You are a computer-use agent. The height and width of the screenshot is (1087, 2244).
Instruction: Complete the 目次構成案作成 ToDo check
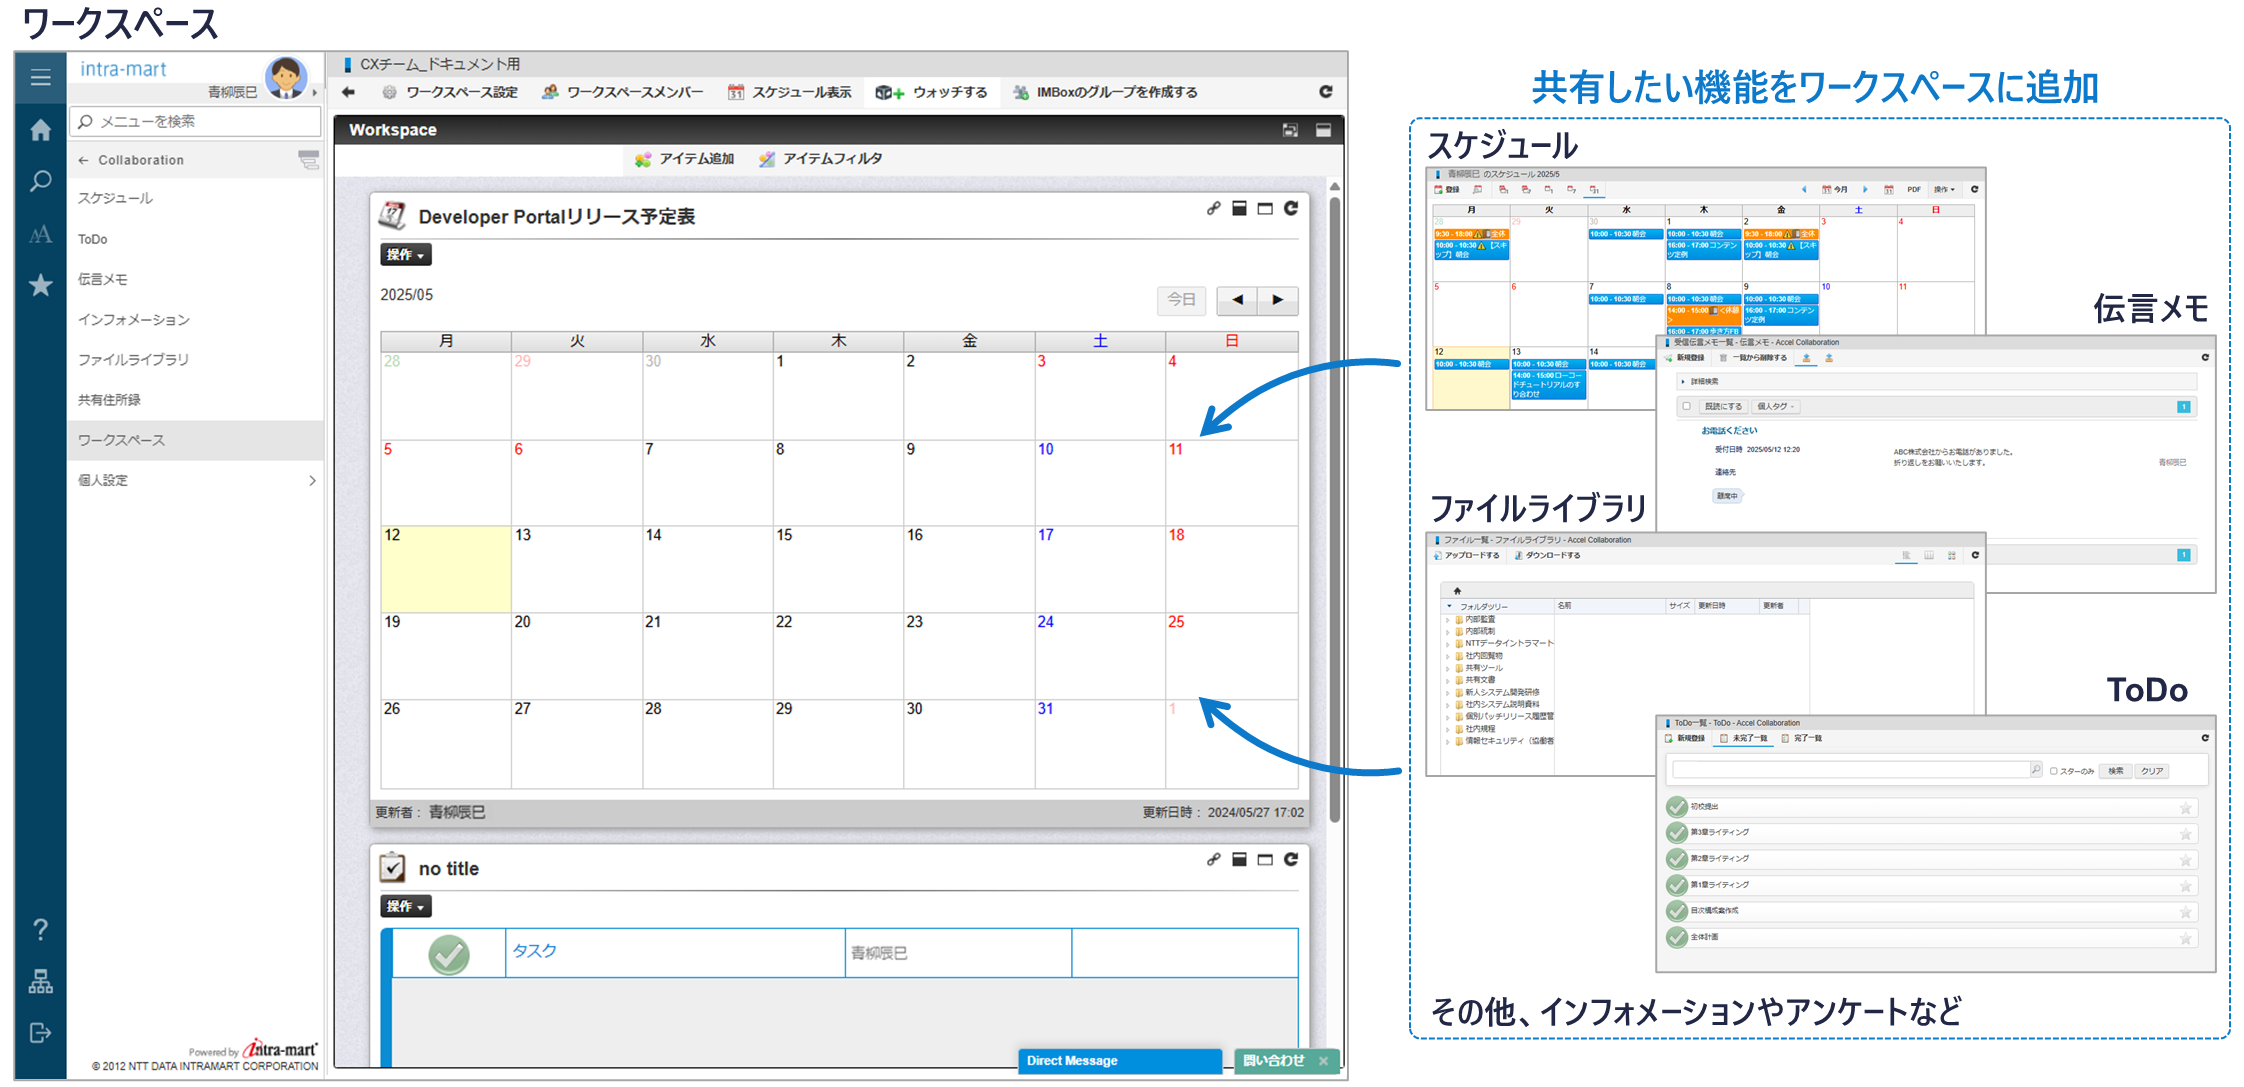tap(1677, 911)
